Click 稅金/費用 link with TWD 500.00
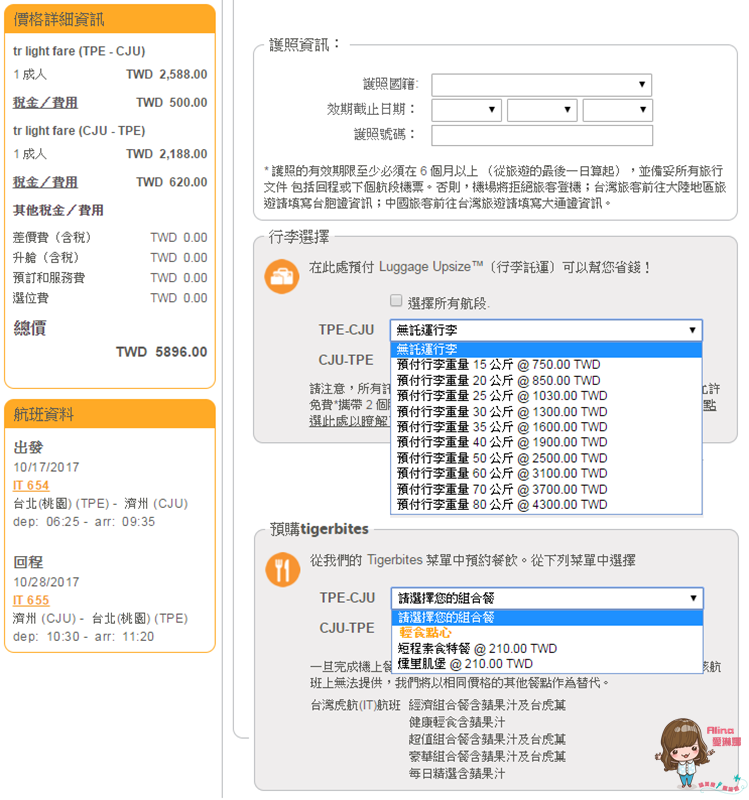The image size is (749, 800). [45, 103]
